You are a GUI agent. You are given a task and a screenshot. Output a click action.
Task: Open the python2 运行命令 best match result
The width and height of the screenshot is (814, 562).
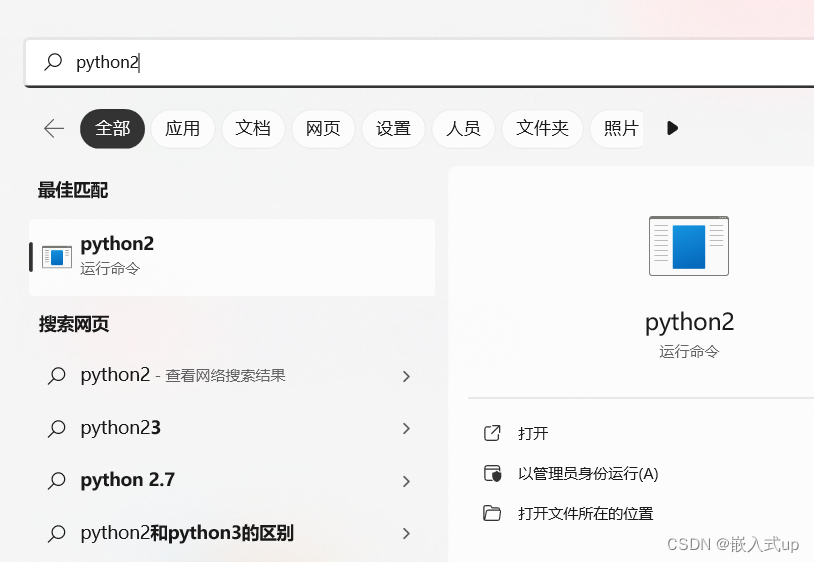tap(232, 257)
